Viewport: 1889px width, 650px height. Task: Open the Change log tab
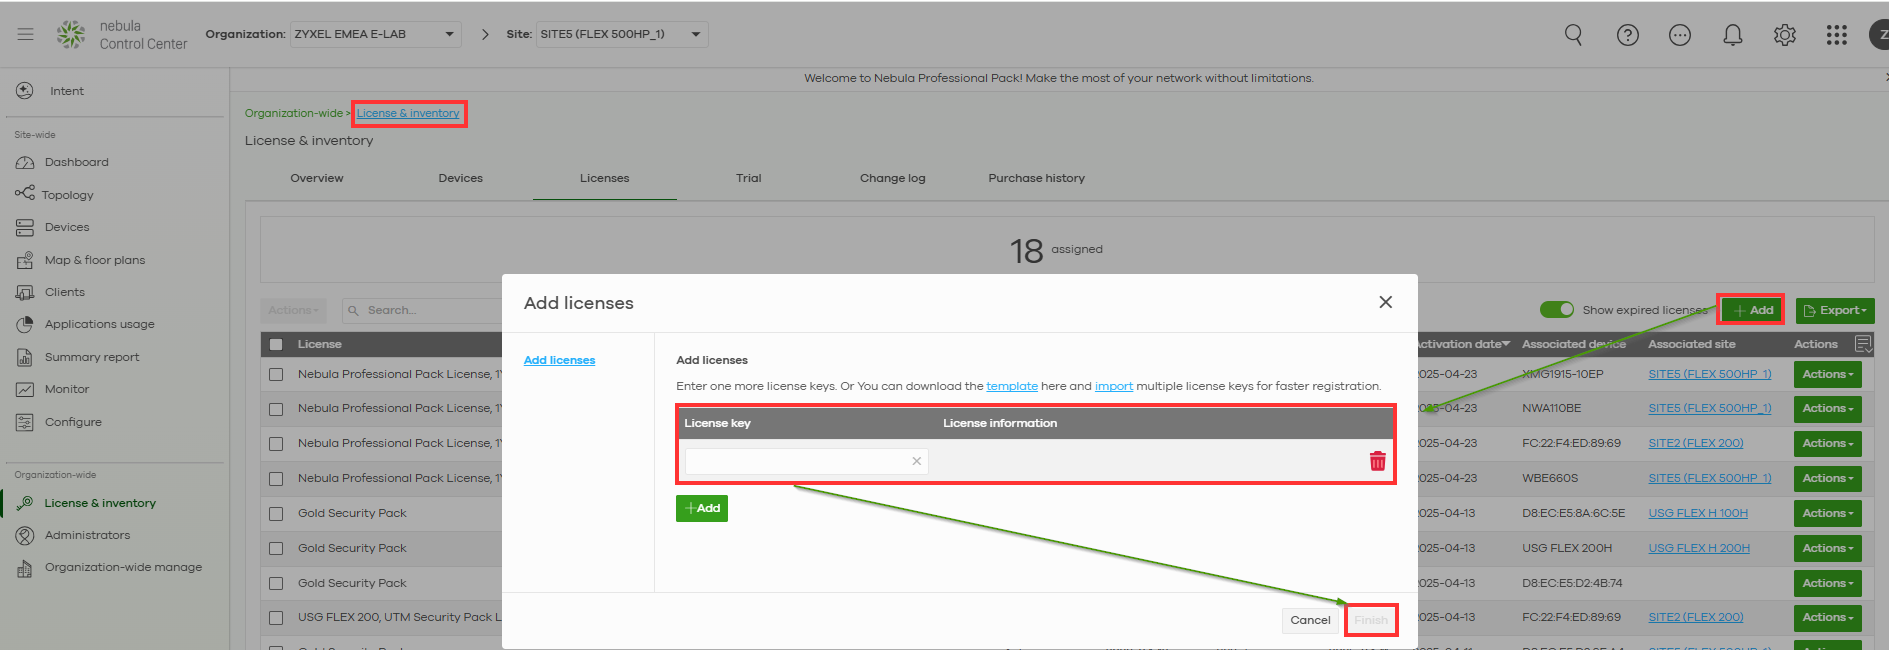(x=893, y=178)
